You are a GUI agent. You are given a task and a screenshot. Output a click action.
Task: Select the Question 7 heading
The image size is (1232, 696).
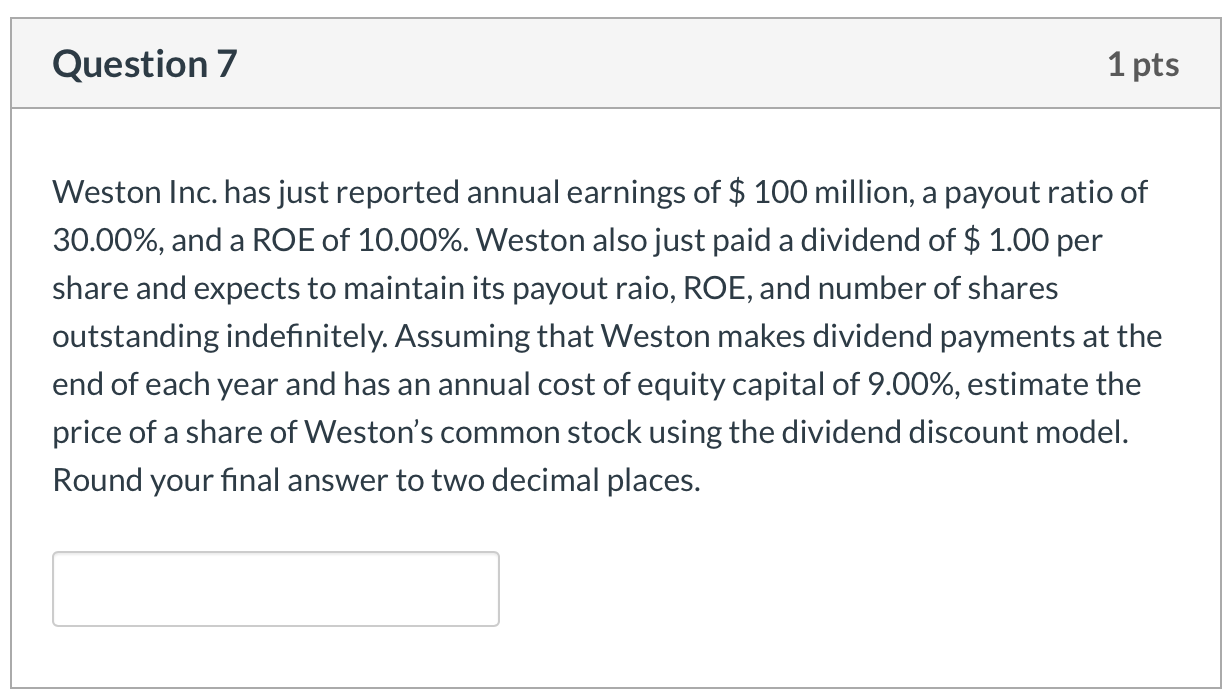pyautogui.click(x=143, y=63)
